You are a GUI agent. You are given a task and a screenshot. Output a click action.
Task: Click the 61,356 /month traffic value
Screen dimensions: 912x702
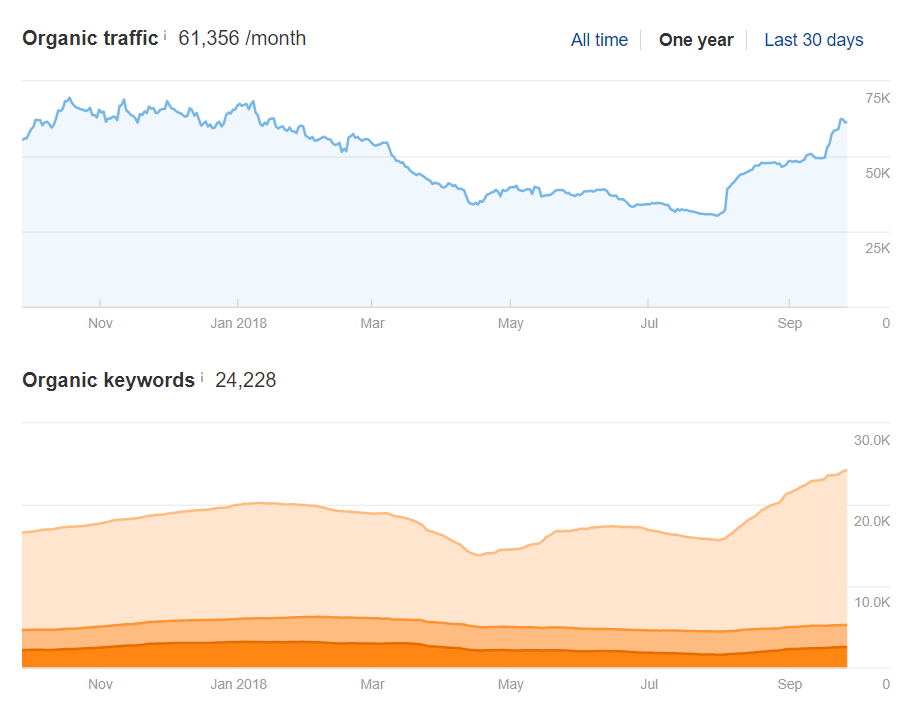pyautogui.click(x=242, y=38)
